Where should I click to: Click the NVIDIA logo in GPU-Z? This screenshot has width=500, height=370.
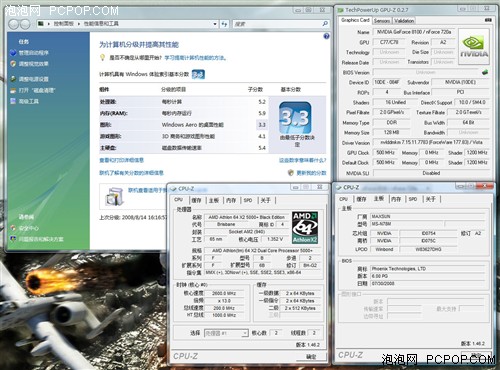coord(474,46)
